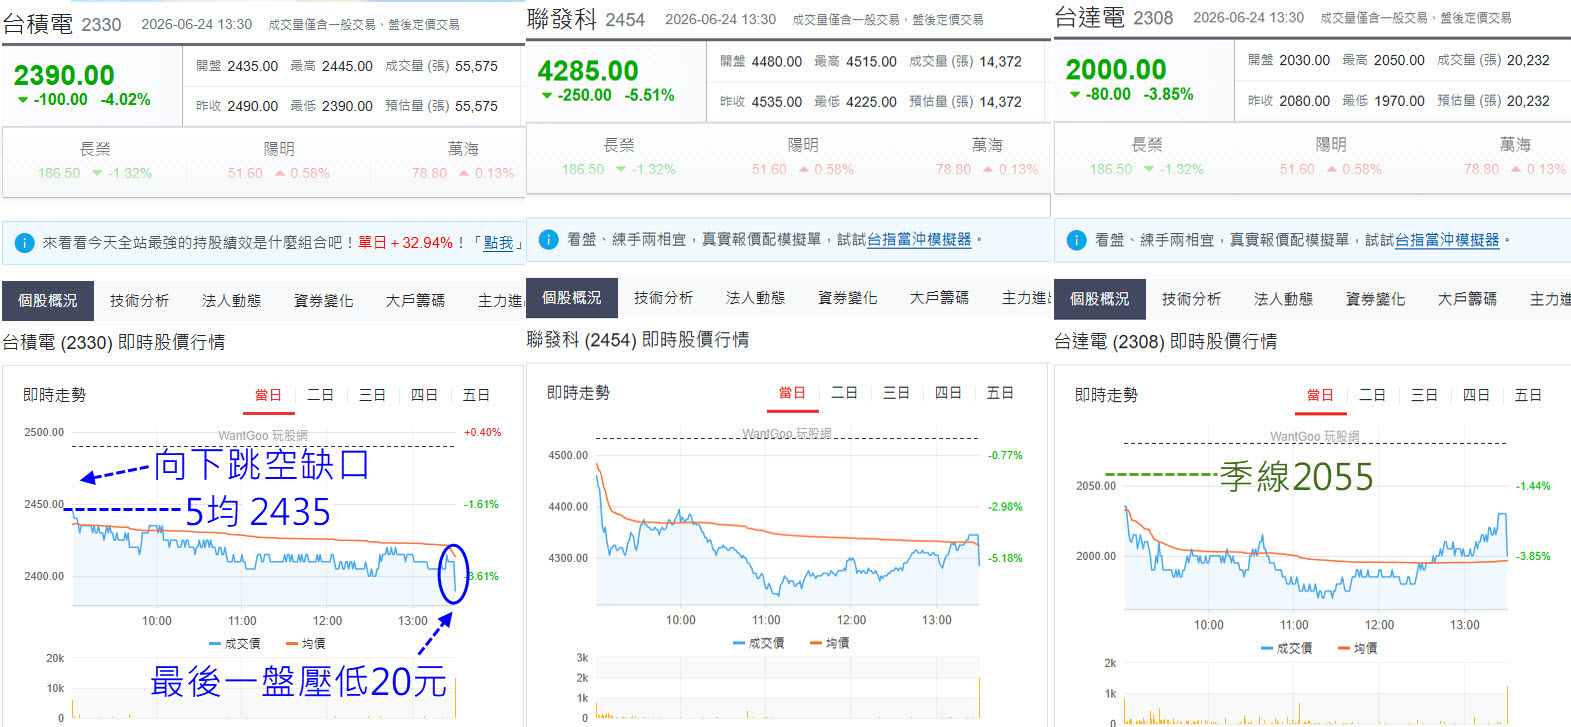Open 台指當沖模擬器 link in 台達電 panel
Viewport: 1571px width, 727px height.
[x=1447, y=240]
